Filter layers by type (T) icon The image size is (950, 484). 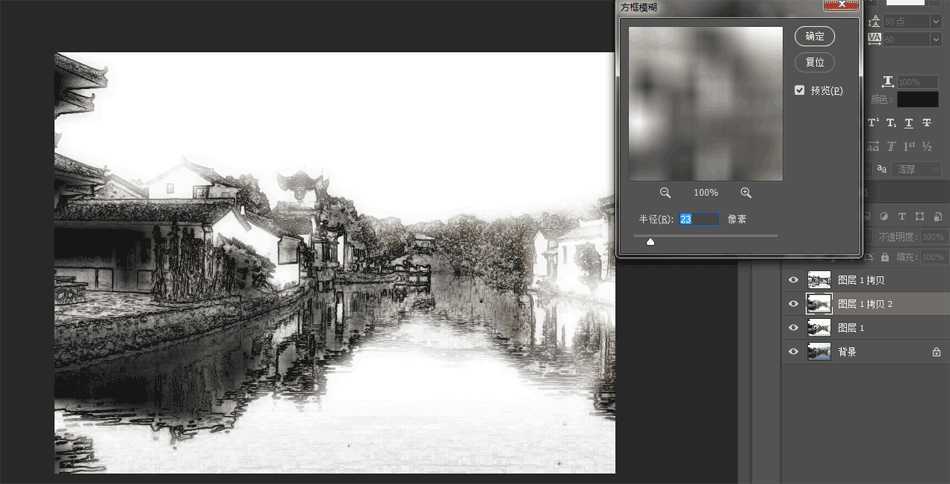[x=901, y=216]
